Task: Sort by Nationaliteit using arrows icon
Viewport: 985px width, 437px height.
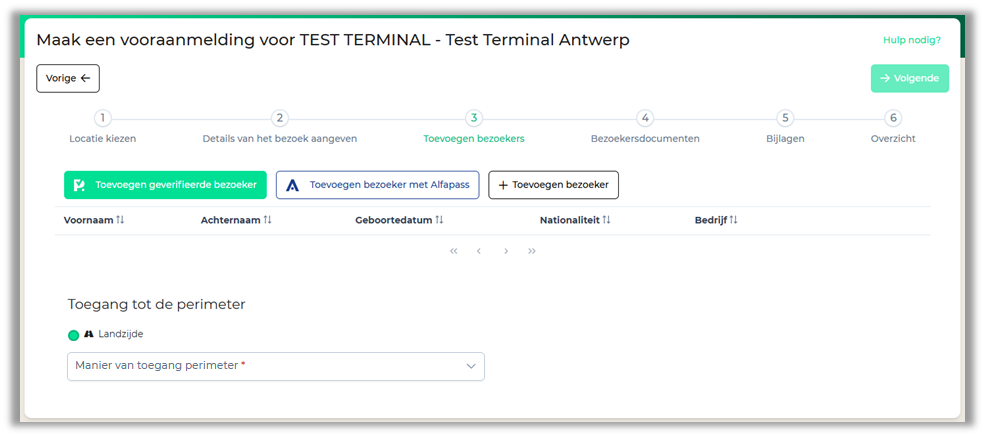Action: pos(606,220)
